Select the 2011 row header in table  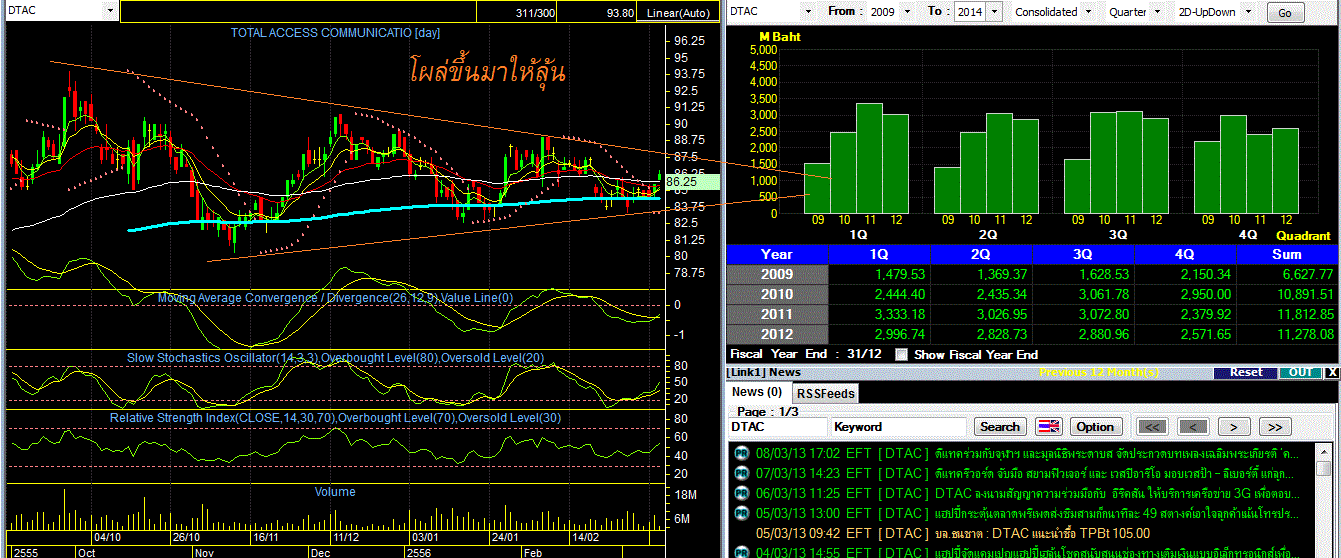coord(777,314)
